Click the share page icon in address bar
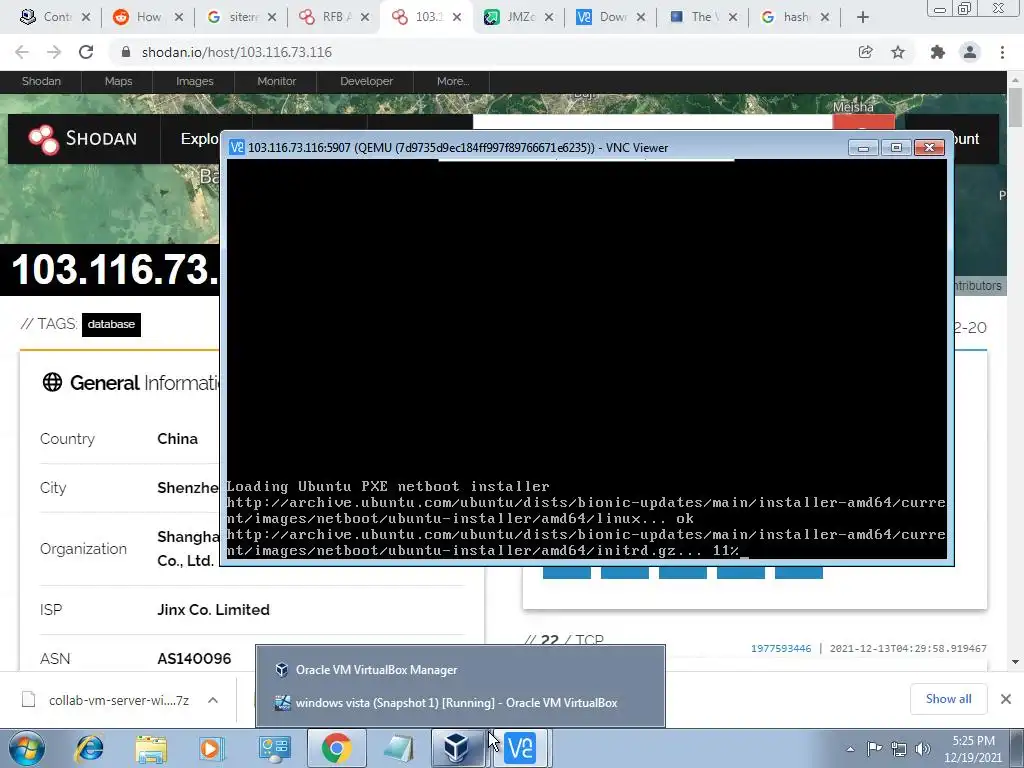Viewport: 1024px width, 768px height. (866, 52)
